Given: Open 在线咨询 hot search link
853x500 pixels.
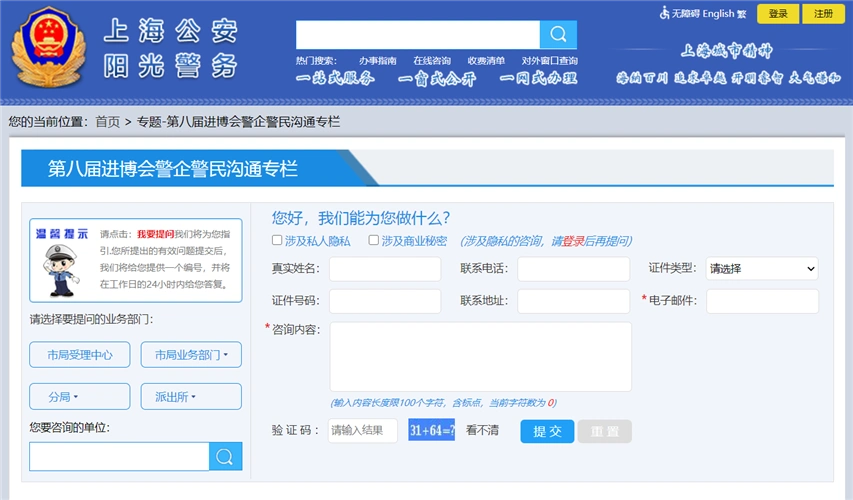Looking at the screenshot, I should point(432,61).
